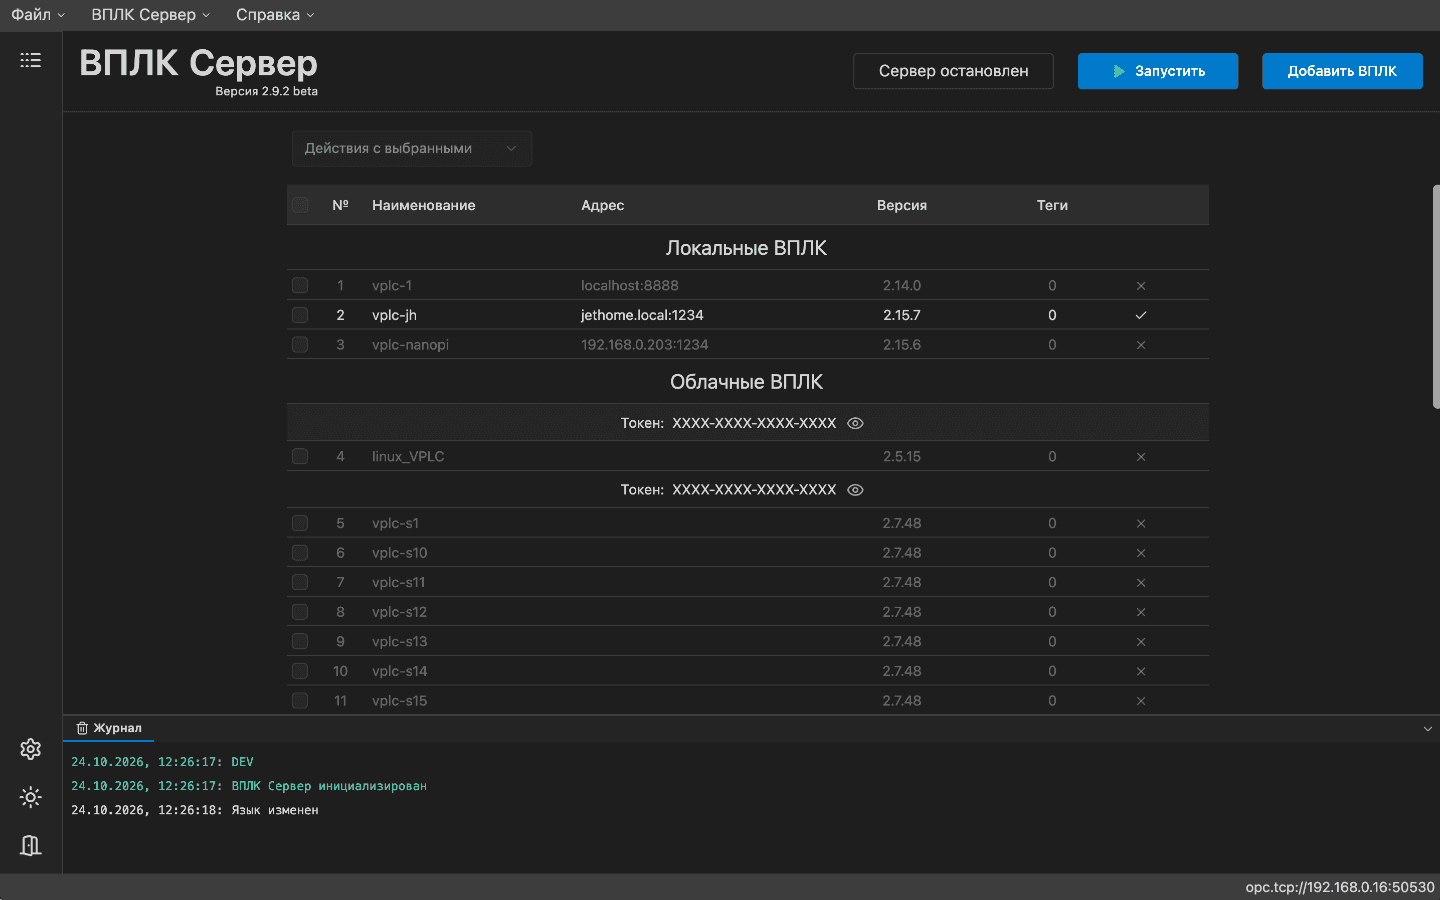Image resolution: width=1440 pixels, height=900 pixels.
Task: Open the ВПЛК Сервер menu
Action: pyautogui.click(x=151, y=15)
